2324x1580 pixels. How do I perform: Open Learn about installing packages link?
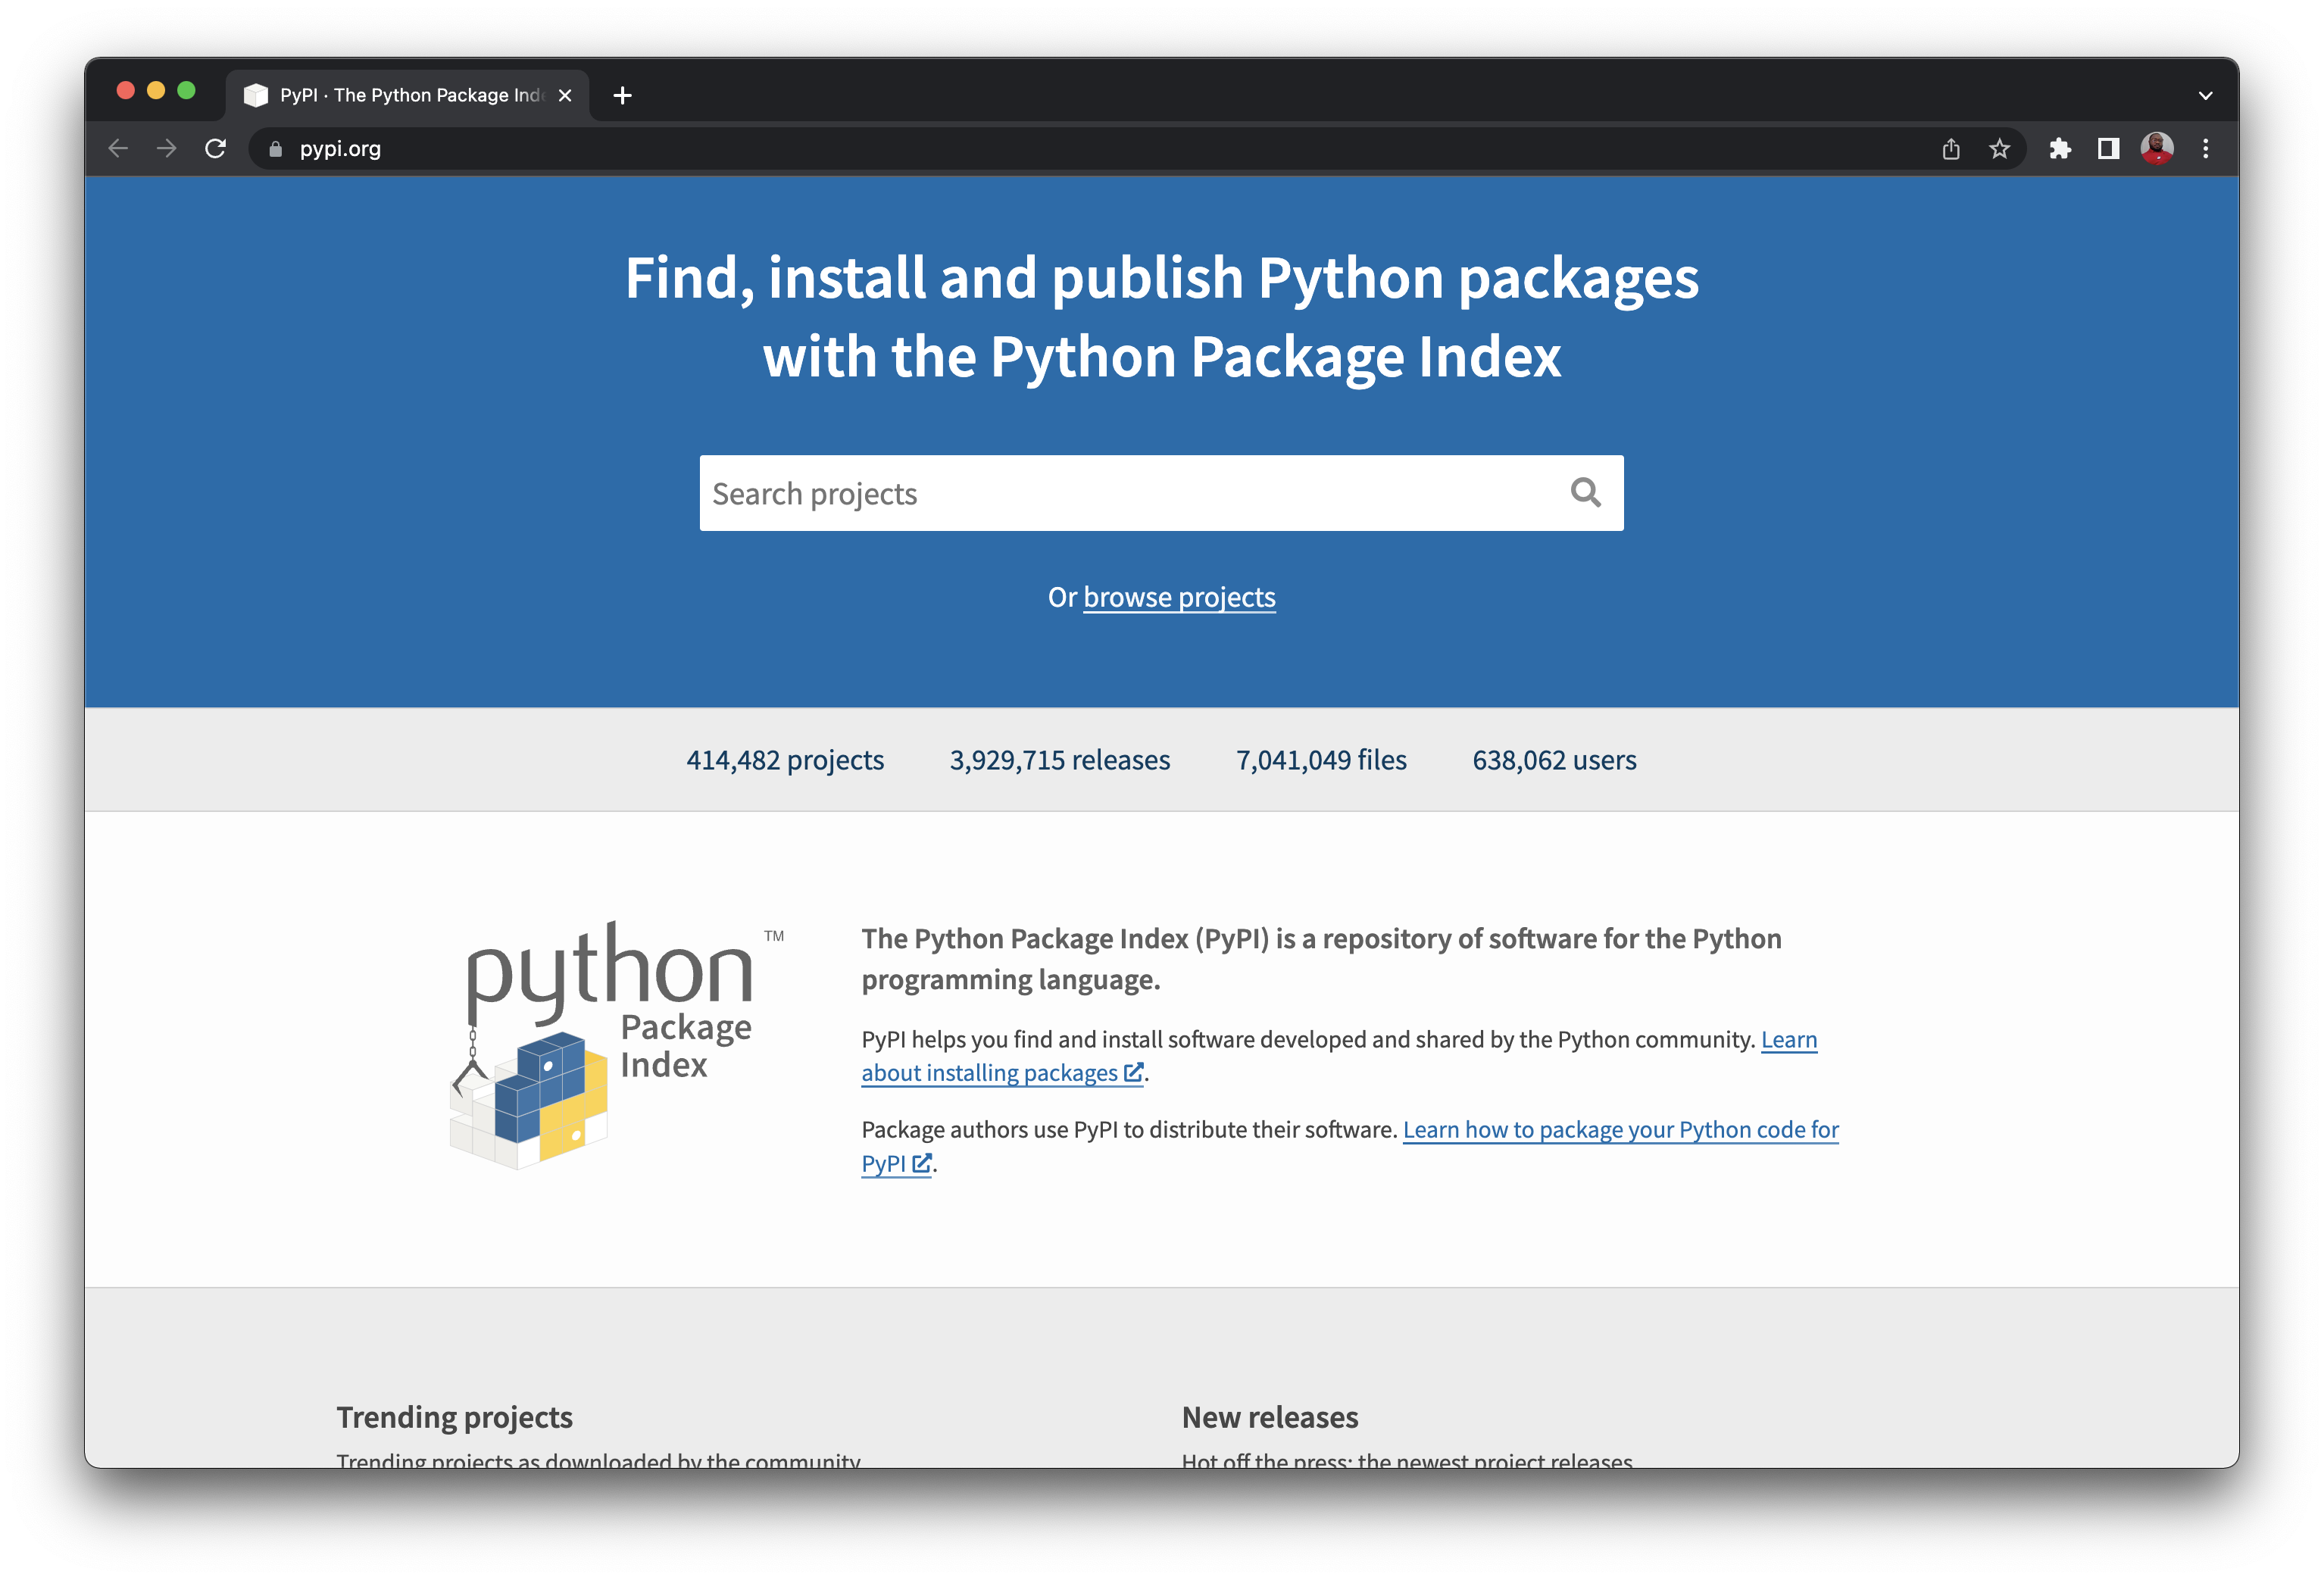(1003, 1073)
